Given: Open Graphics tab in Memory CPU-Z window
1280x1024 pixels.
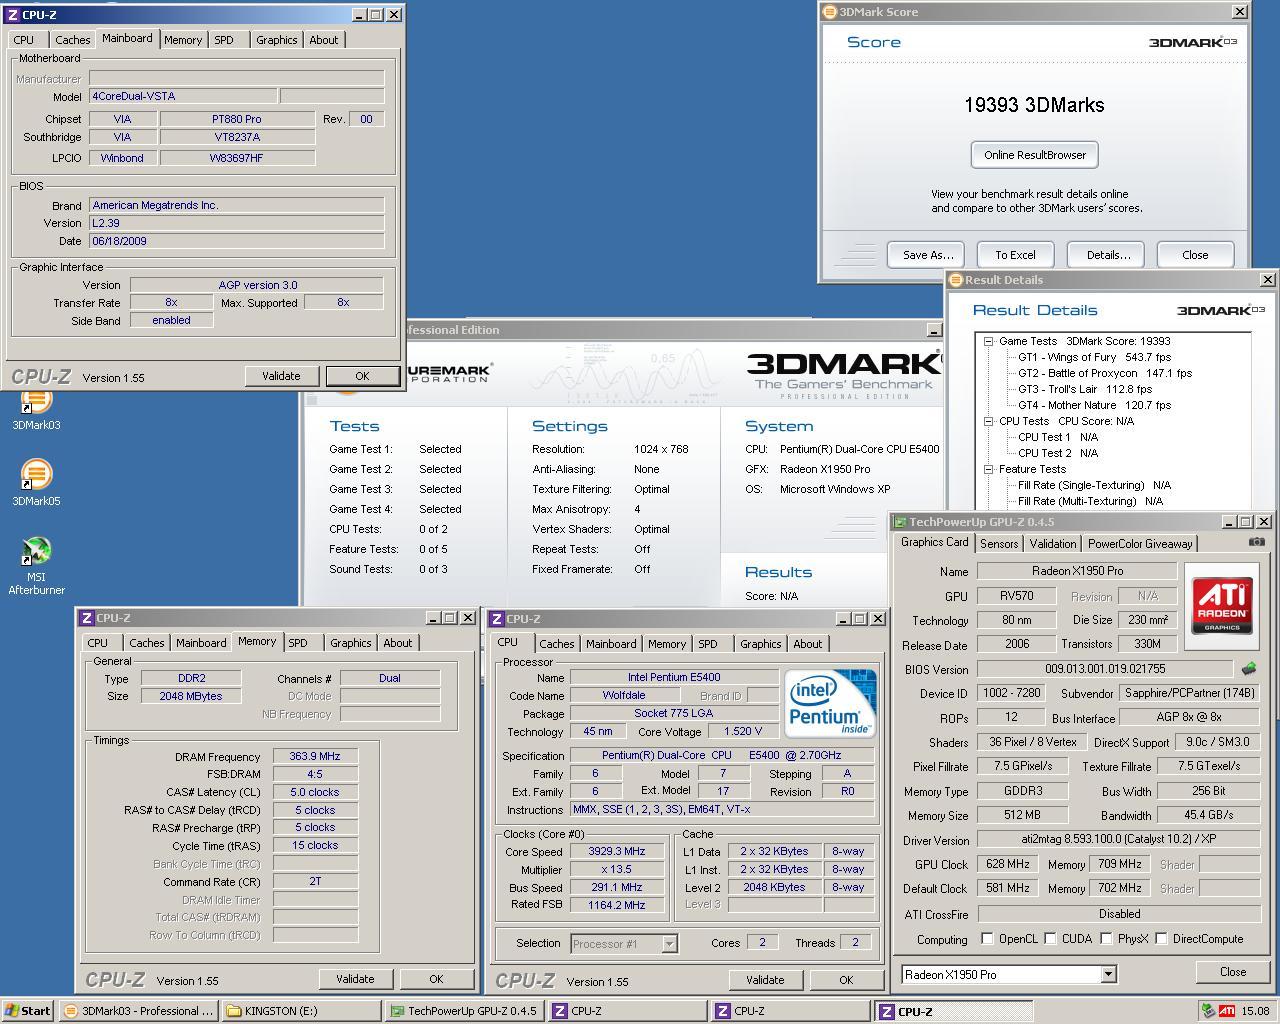Looking at the screenshot, I should click(x=351, y=643).
